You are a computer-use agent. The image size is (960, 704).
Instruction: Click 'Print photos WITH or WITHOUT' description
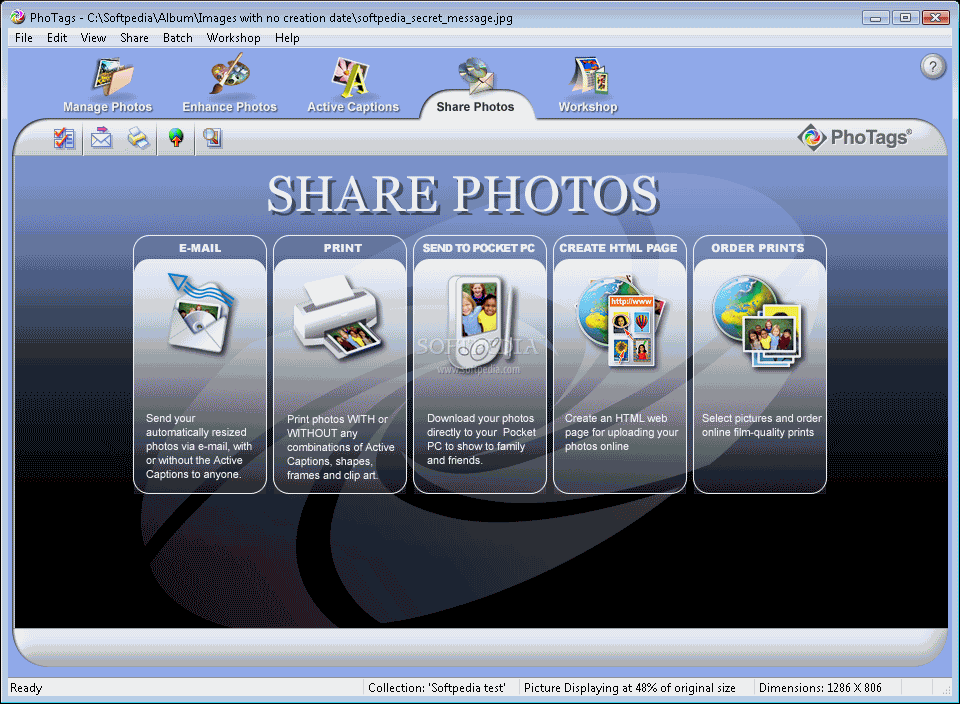pos(340,447)
